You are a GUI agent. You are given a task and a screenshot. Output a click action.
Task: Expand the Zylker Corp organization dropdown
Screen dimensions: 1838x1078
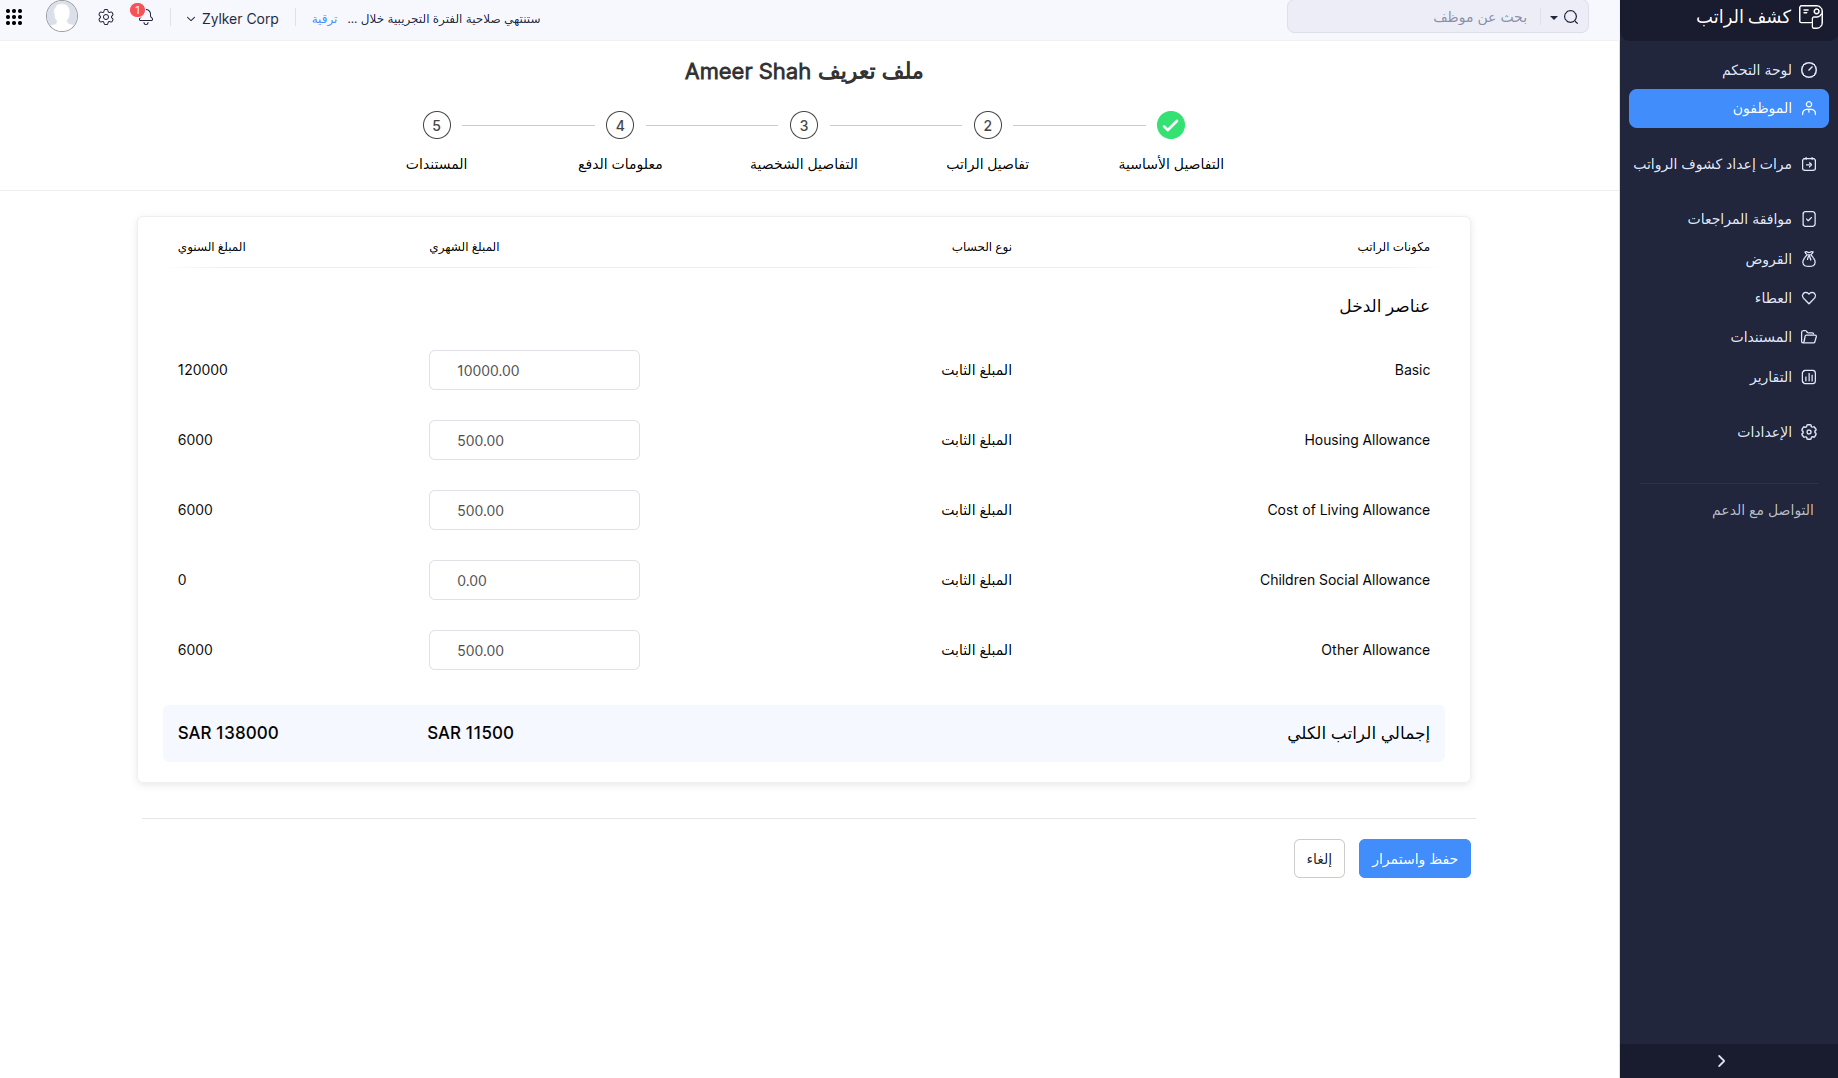click(x=190, y=18)
